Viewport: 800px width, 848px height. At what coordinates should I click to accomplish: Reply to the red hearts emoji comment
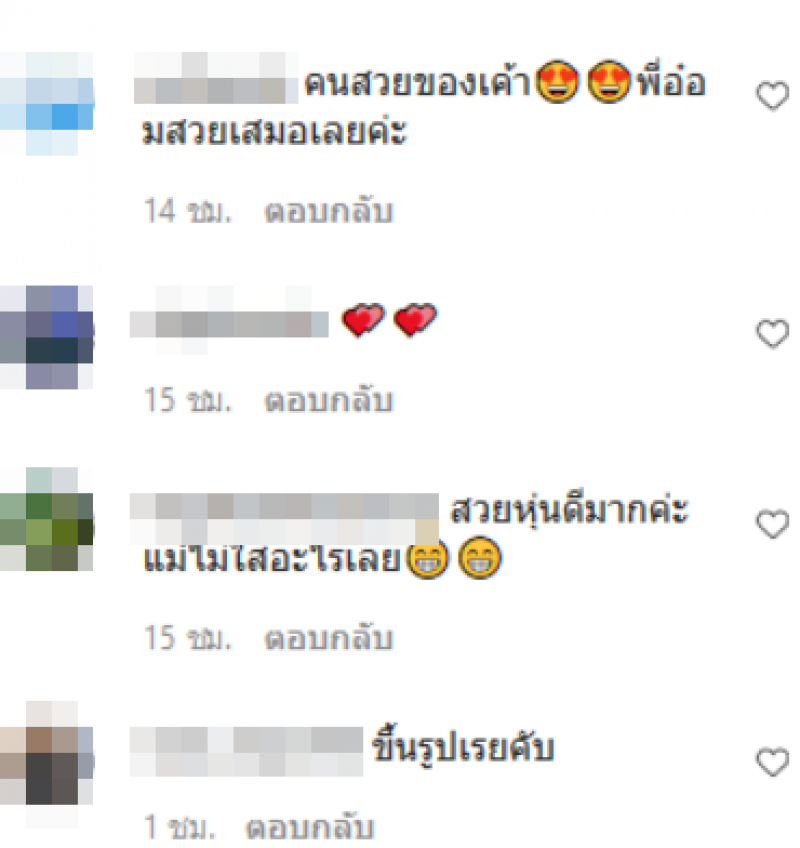[x=328, y=400]
